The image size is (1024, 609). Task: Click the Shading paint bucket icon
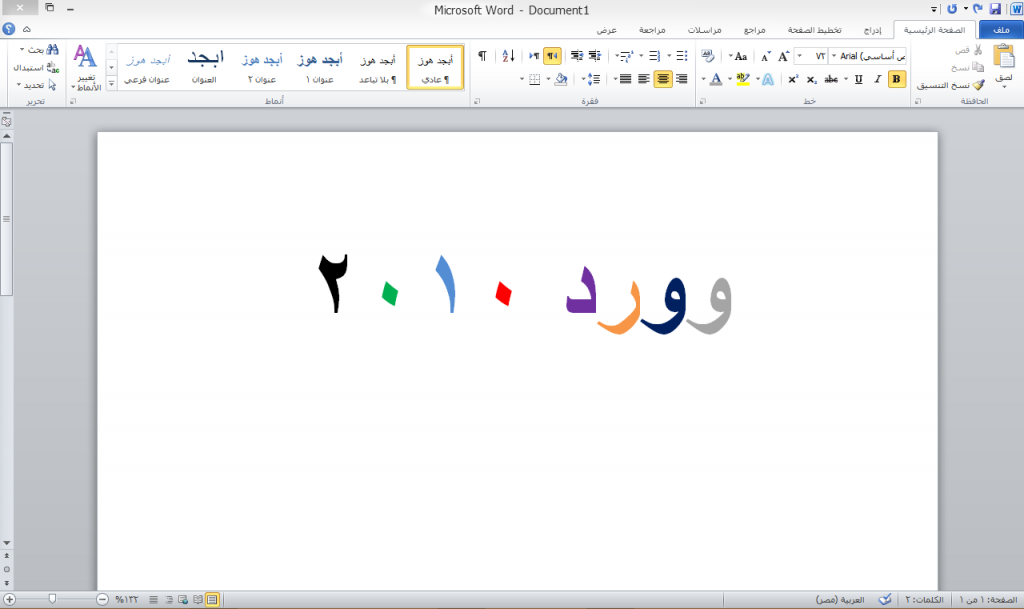point(560,79)
